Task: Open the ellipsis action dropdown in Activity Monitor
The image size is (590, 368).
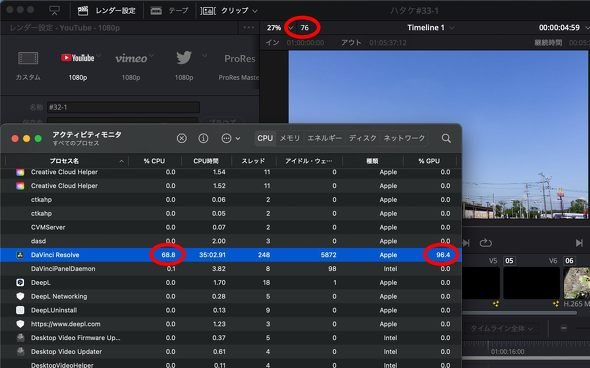Action: [x=230, y=138]
